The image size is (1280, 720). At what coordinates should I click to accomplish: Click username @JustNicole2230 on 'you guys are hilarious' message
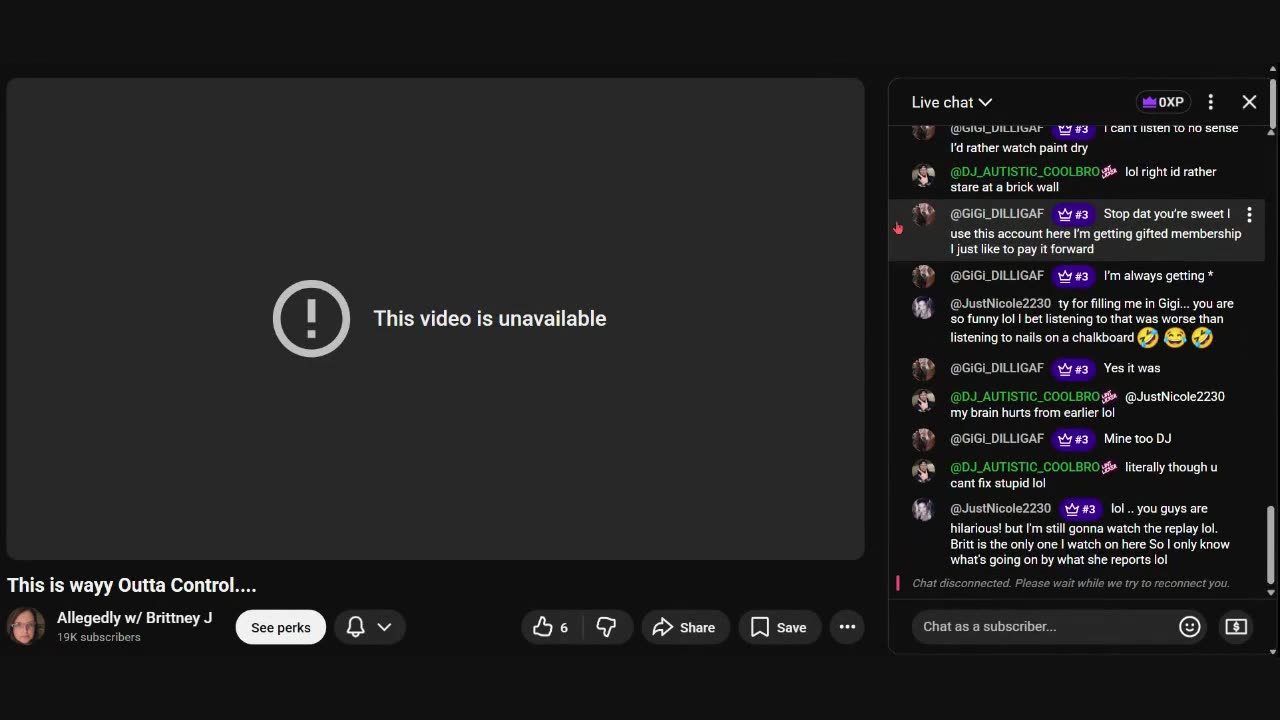1001,508
